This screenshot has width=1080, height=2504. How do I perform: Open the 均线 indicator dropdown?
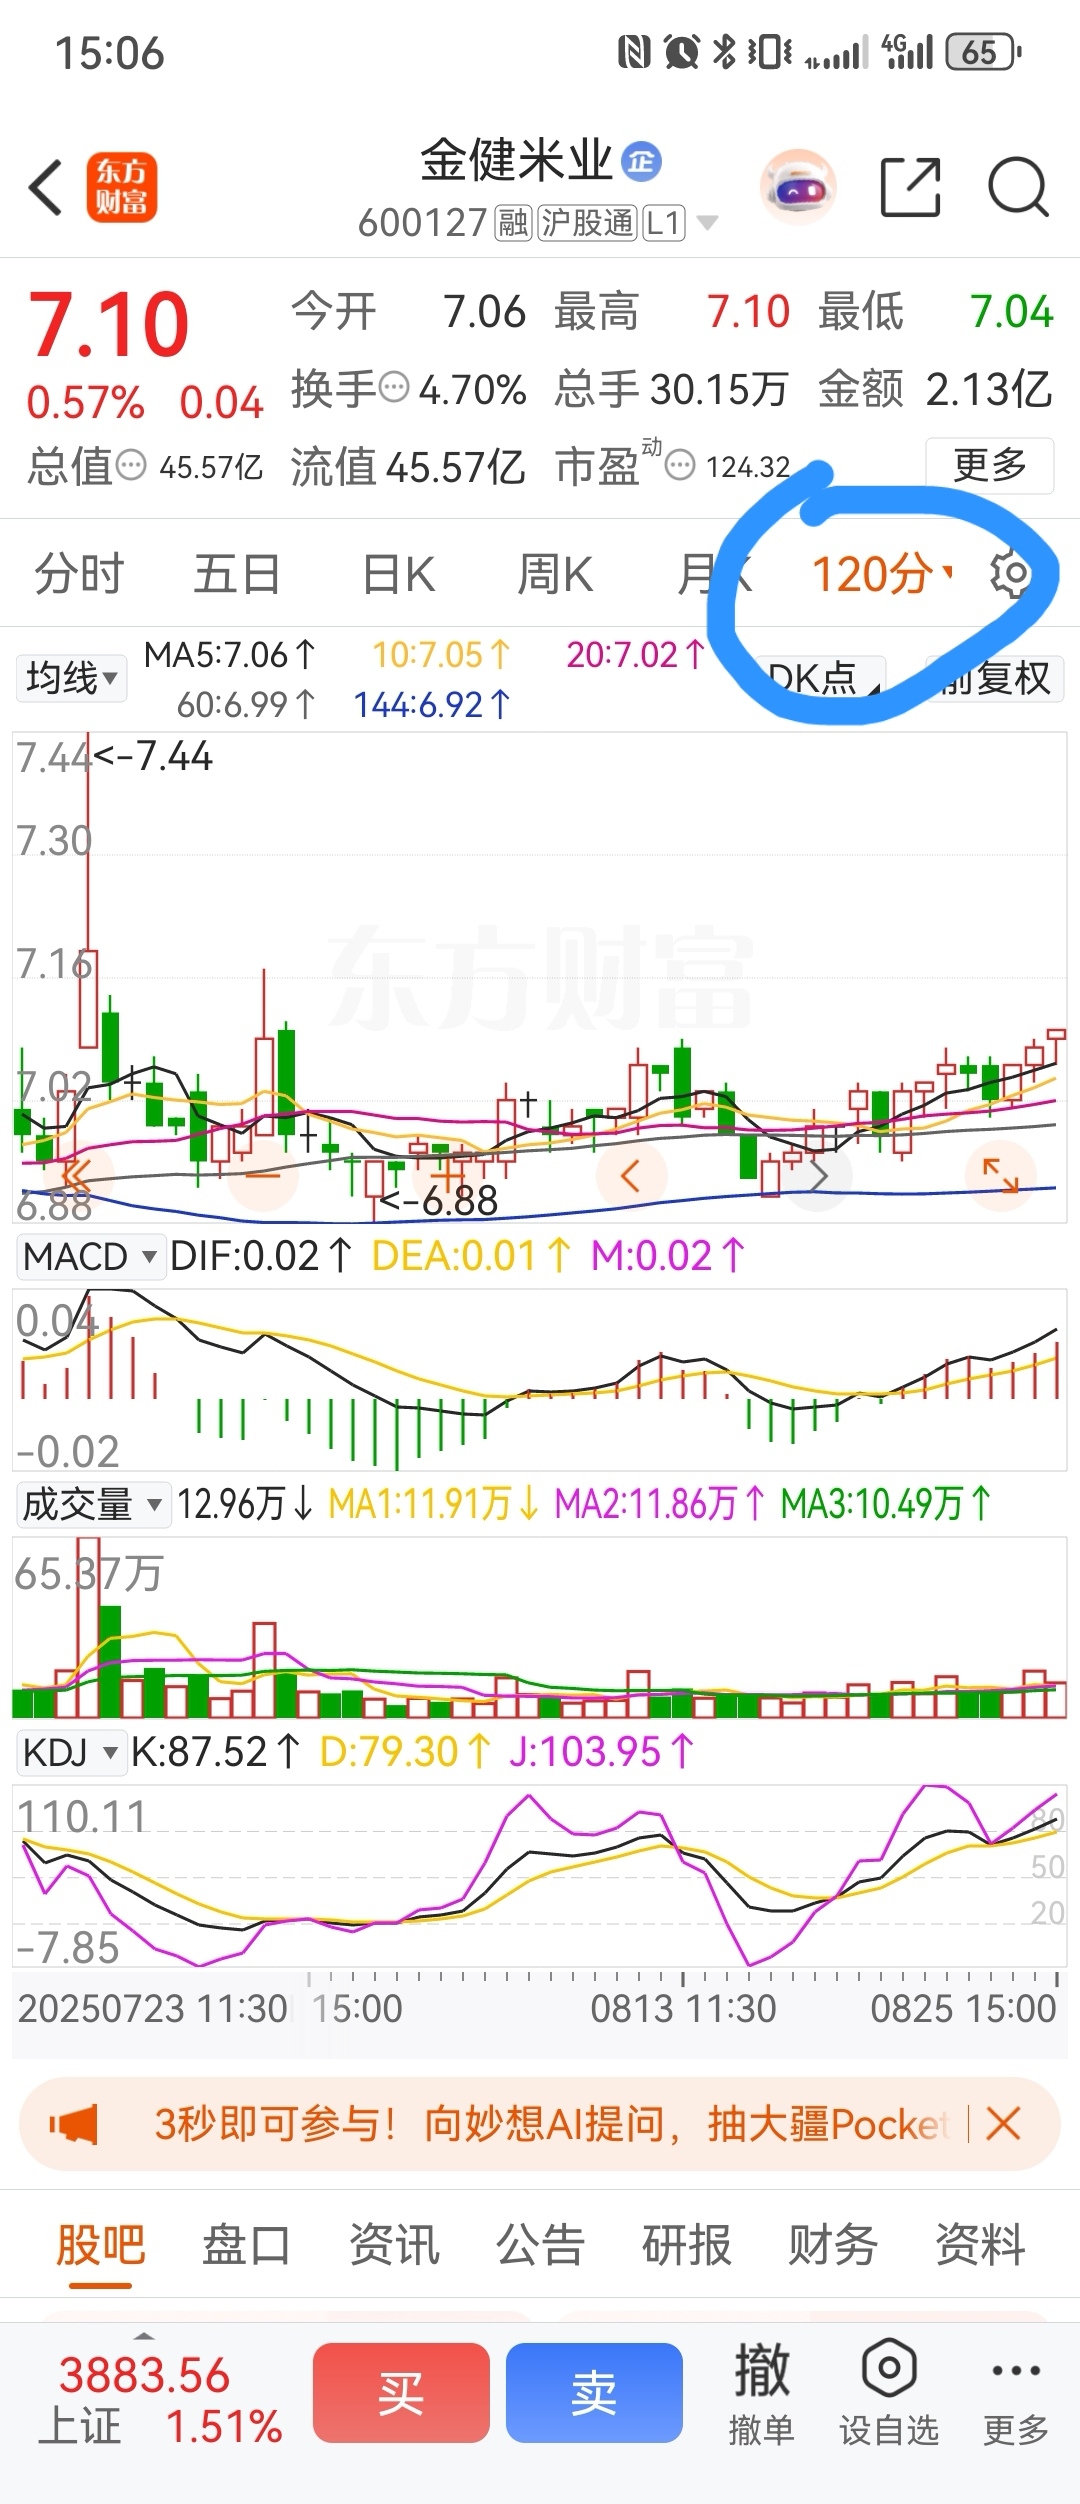tap(71, 678)
